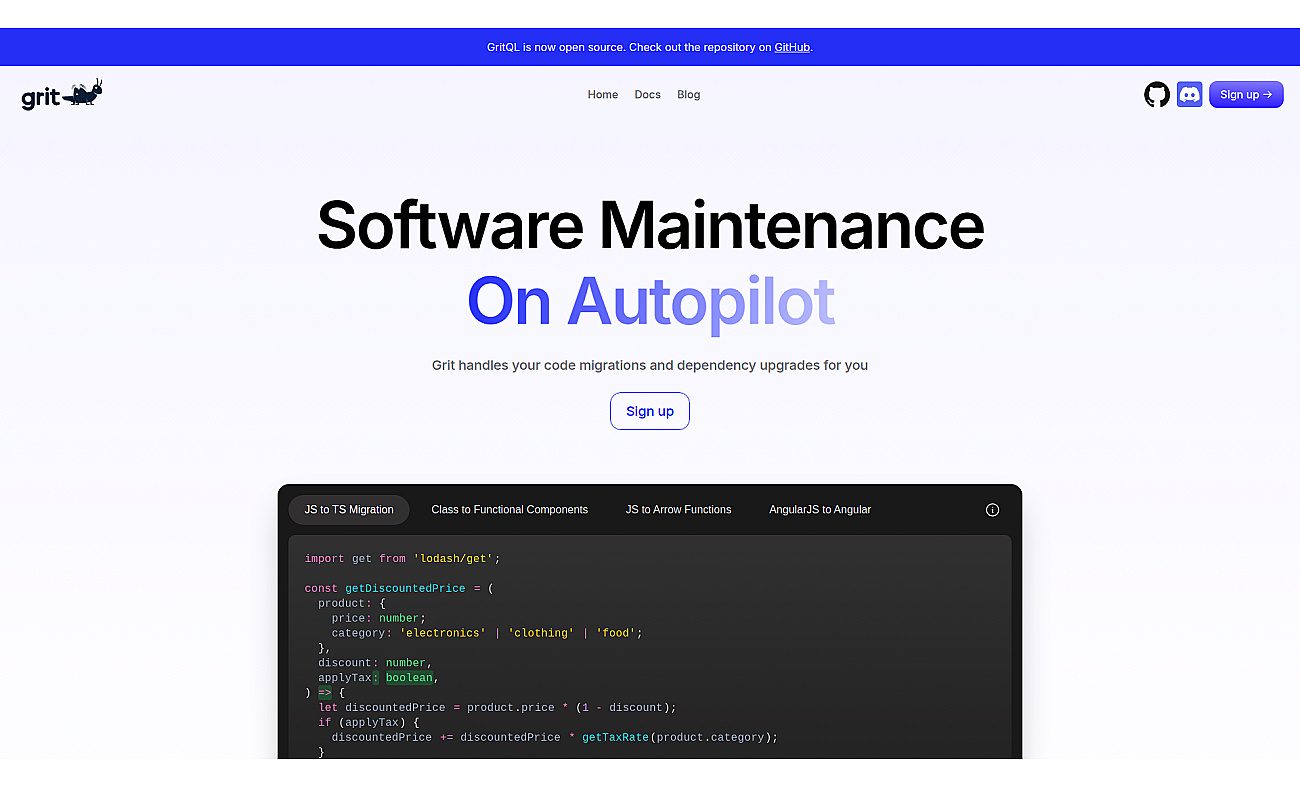Switch to AngularJS to Angular tab
The image size is (1300, 788).
point(820,510)
